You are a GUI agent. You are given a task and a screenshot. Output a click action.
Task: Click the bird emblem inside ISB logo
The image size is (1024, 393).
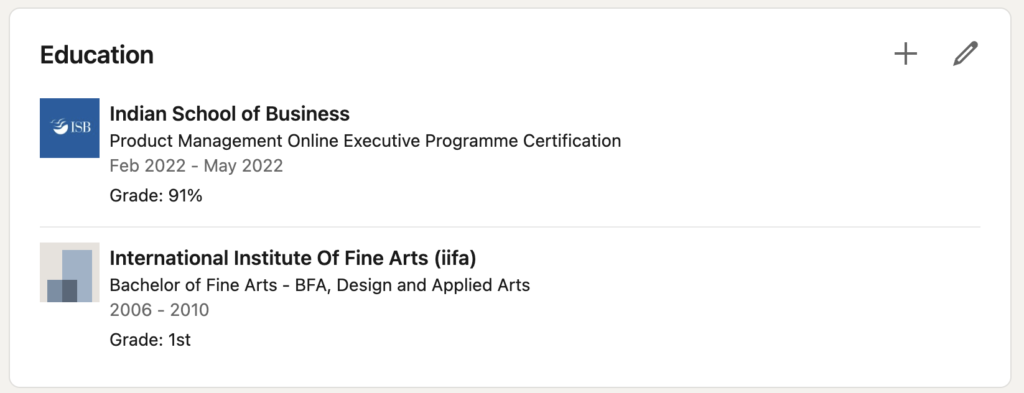59,127
